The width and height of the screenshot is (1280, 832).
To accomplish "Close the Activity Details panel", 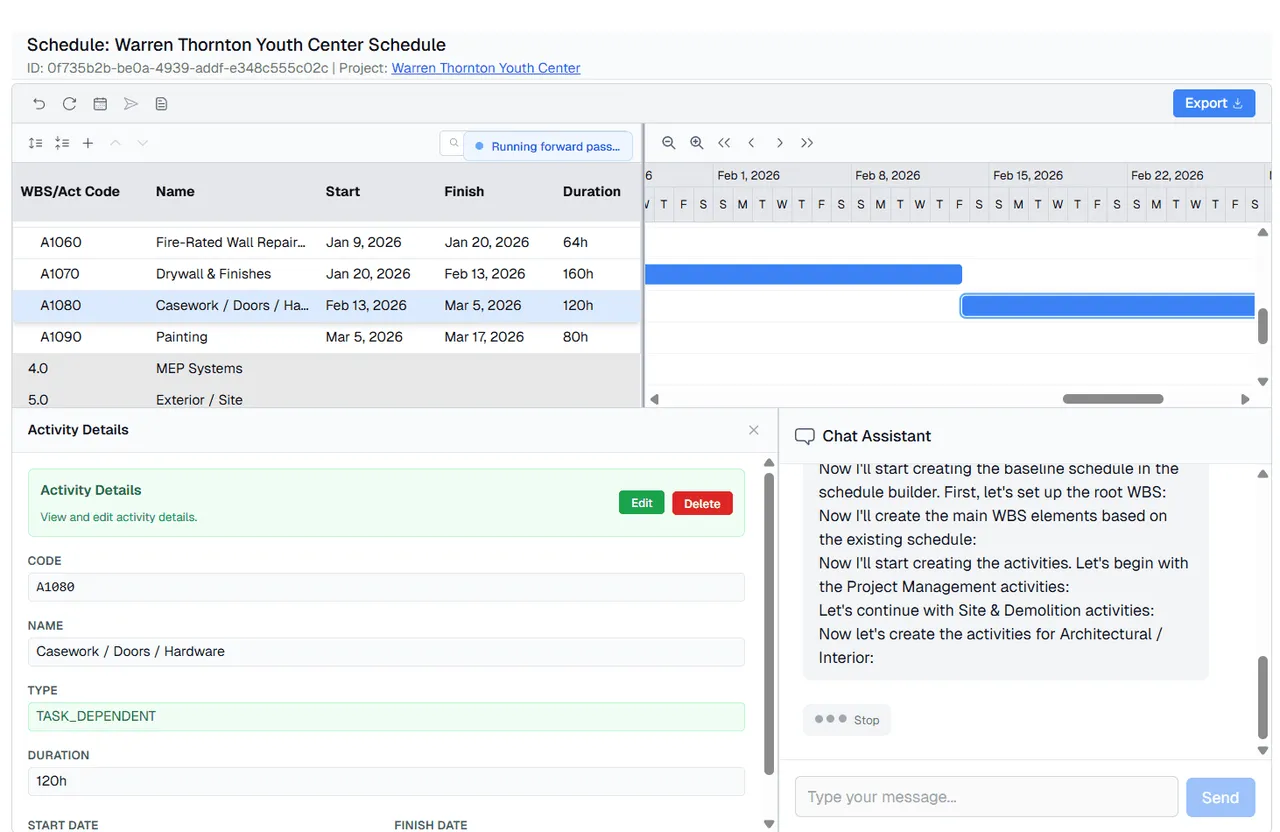I will click(754, 430).
